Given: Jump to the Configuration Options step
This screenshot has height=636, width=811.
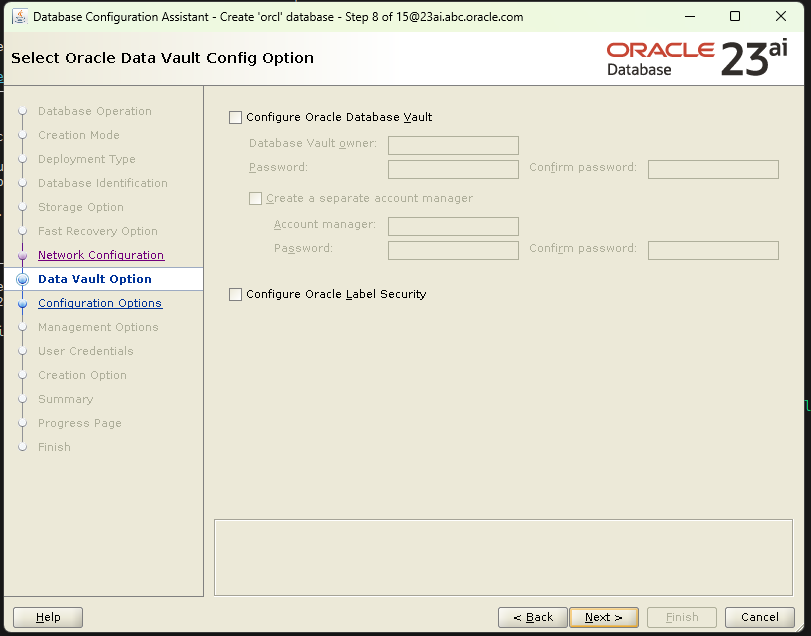Looking at the screenshot, I should click(99, 303).
